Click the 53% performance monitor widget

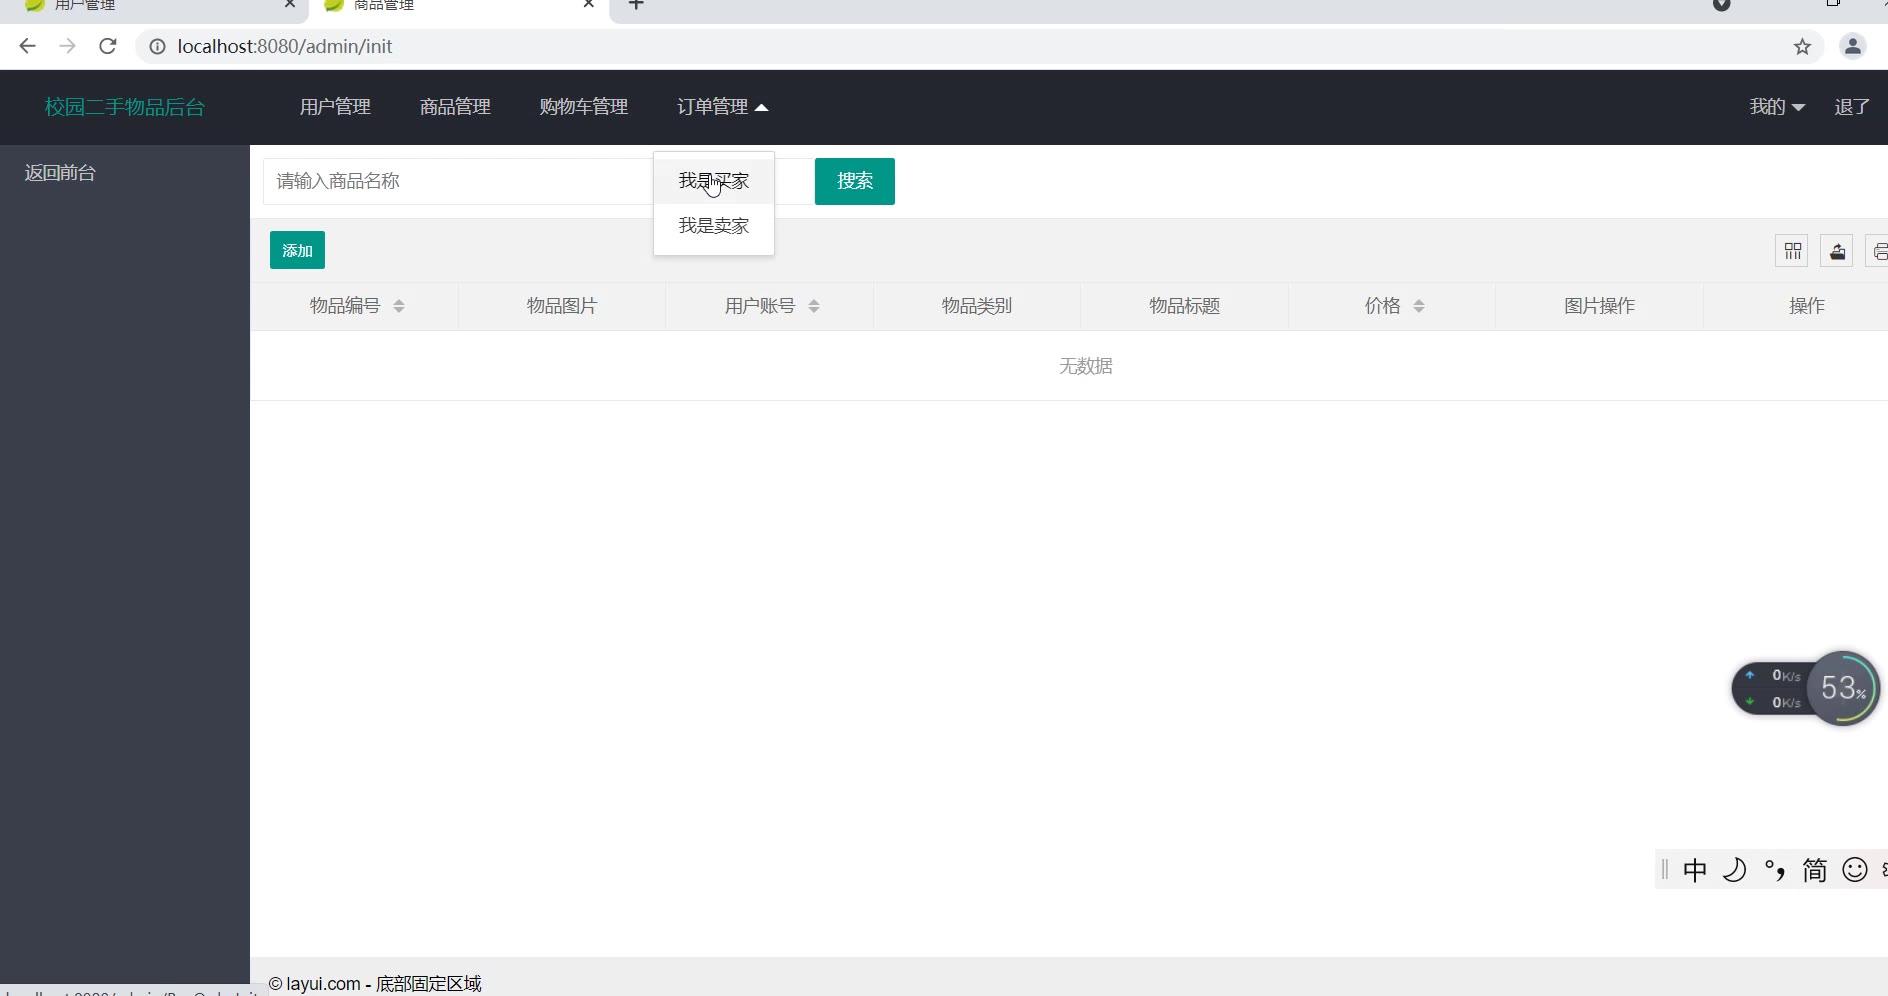(x=1843, y=688)
